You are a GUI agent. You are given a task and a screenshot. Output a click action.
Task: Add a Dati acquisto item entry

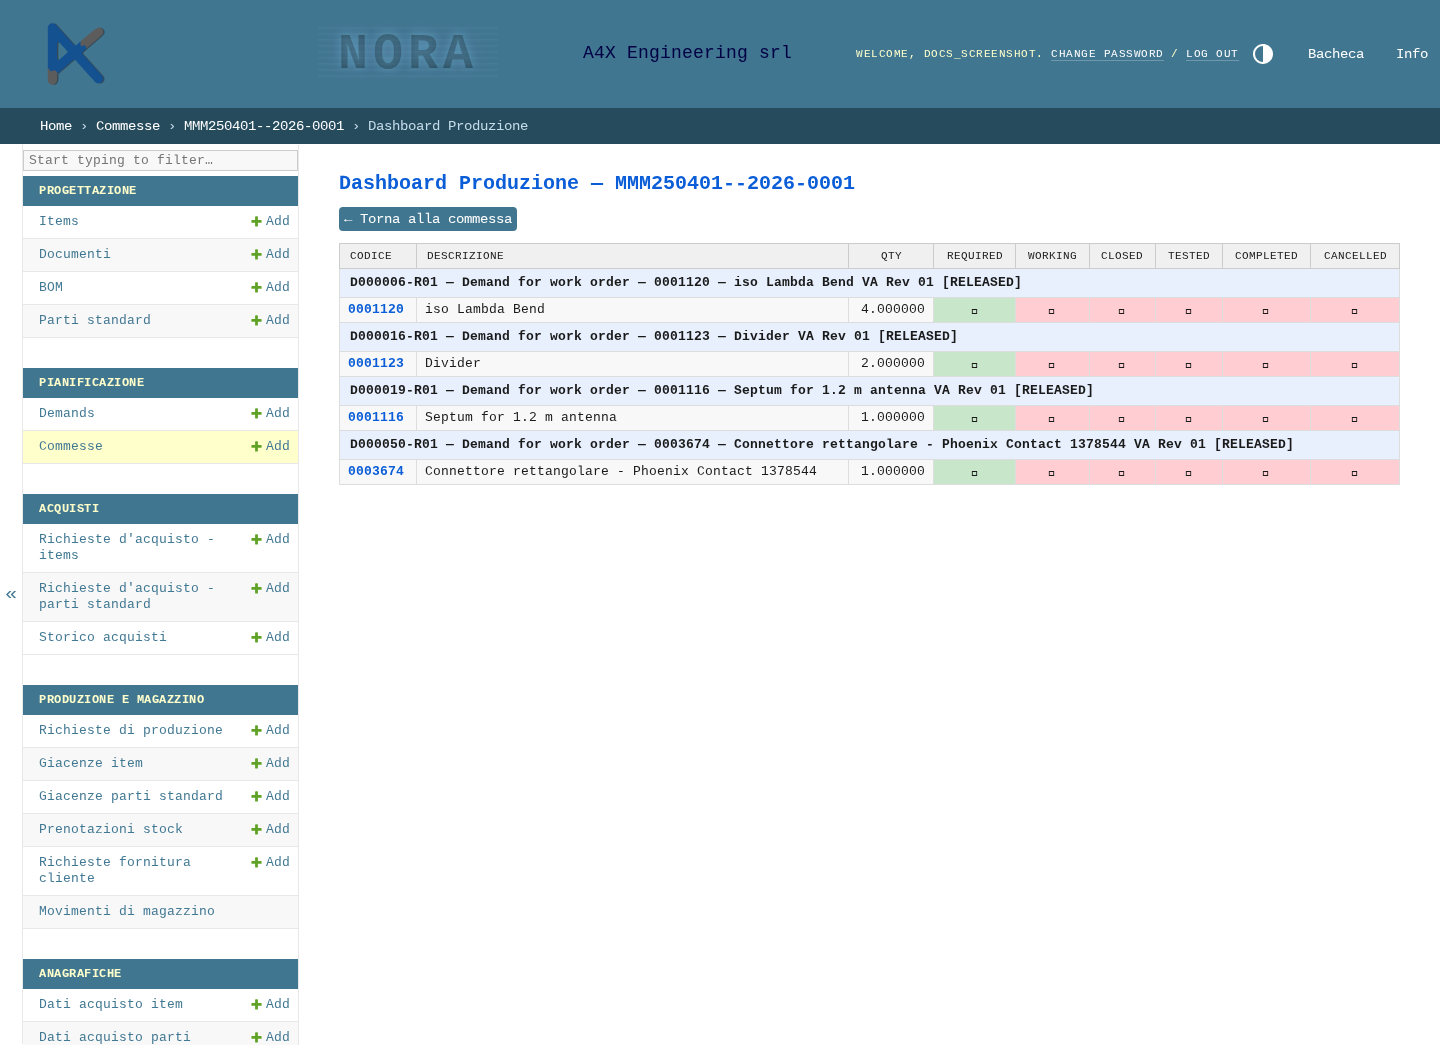coord(270,1004)
